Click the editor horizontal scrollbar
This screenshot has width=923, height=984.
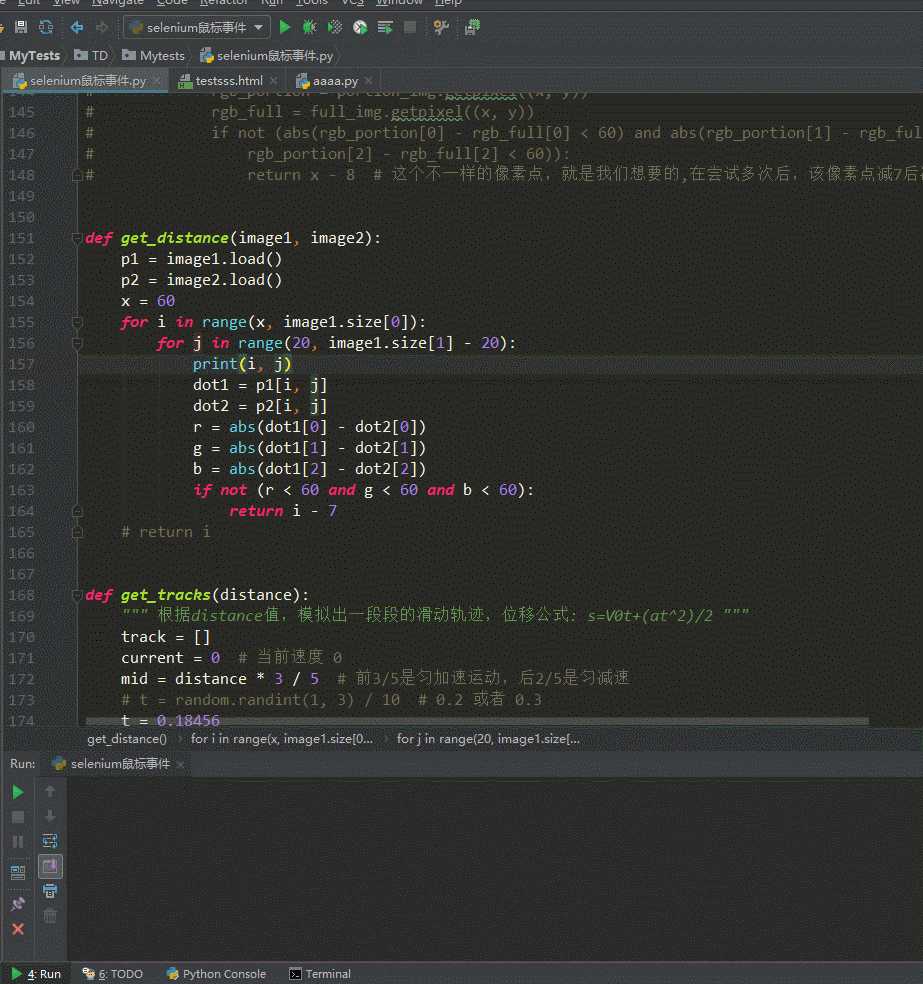477,722
